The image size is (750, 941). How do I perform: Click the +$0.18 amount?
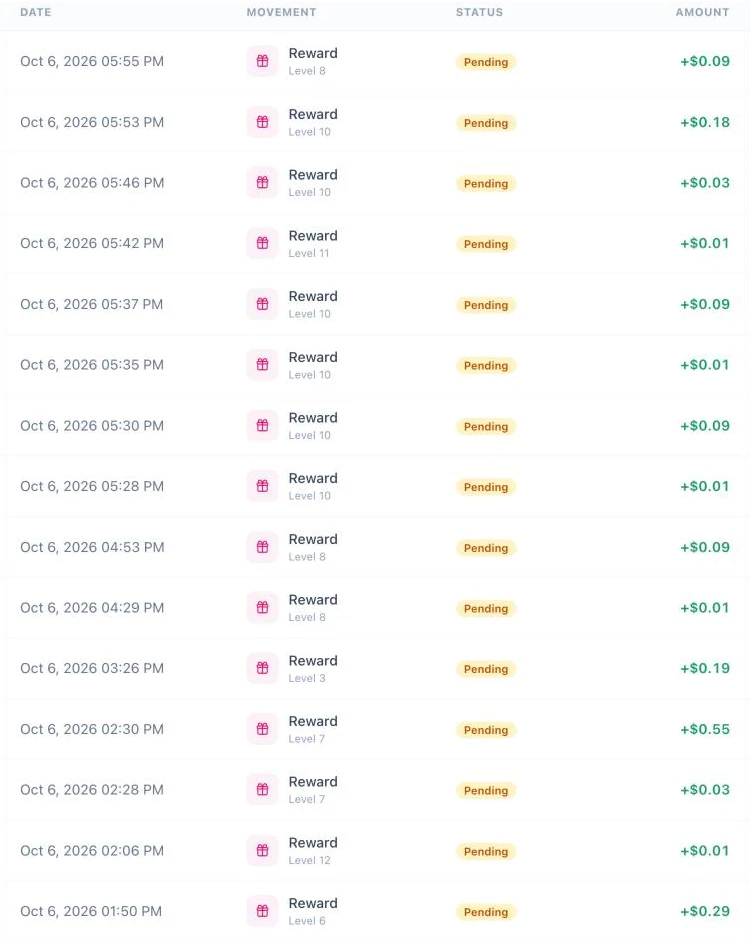point(705,122)
